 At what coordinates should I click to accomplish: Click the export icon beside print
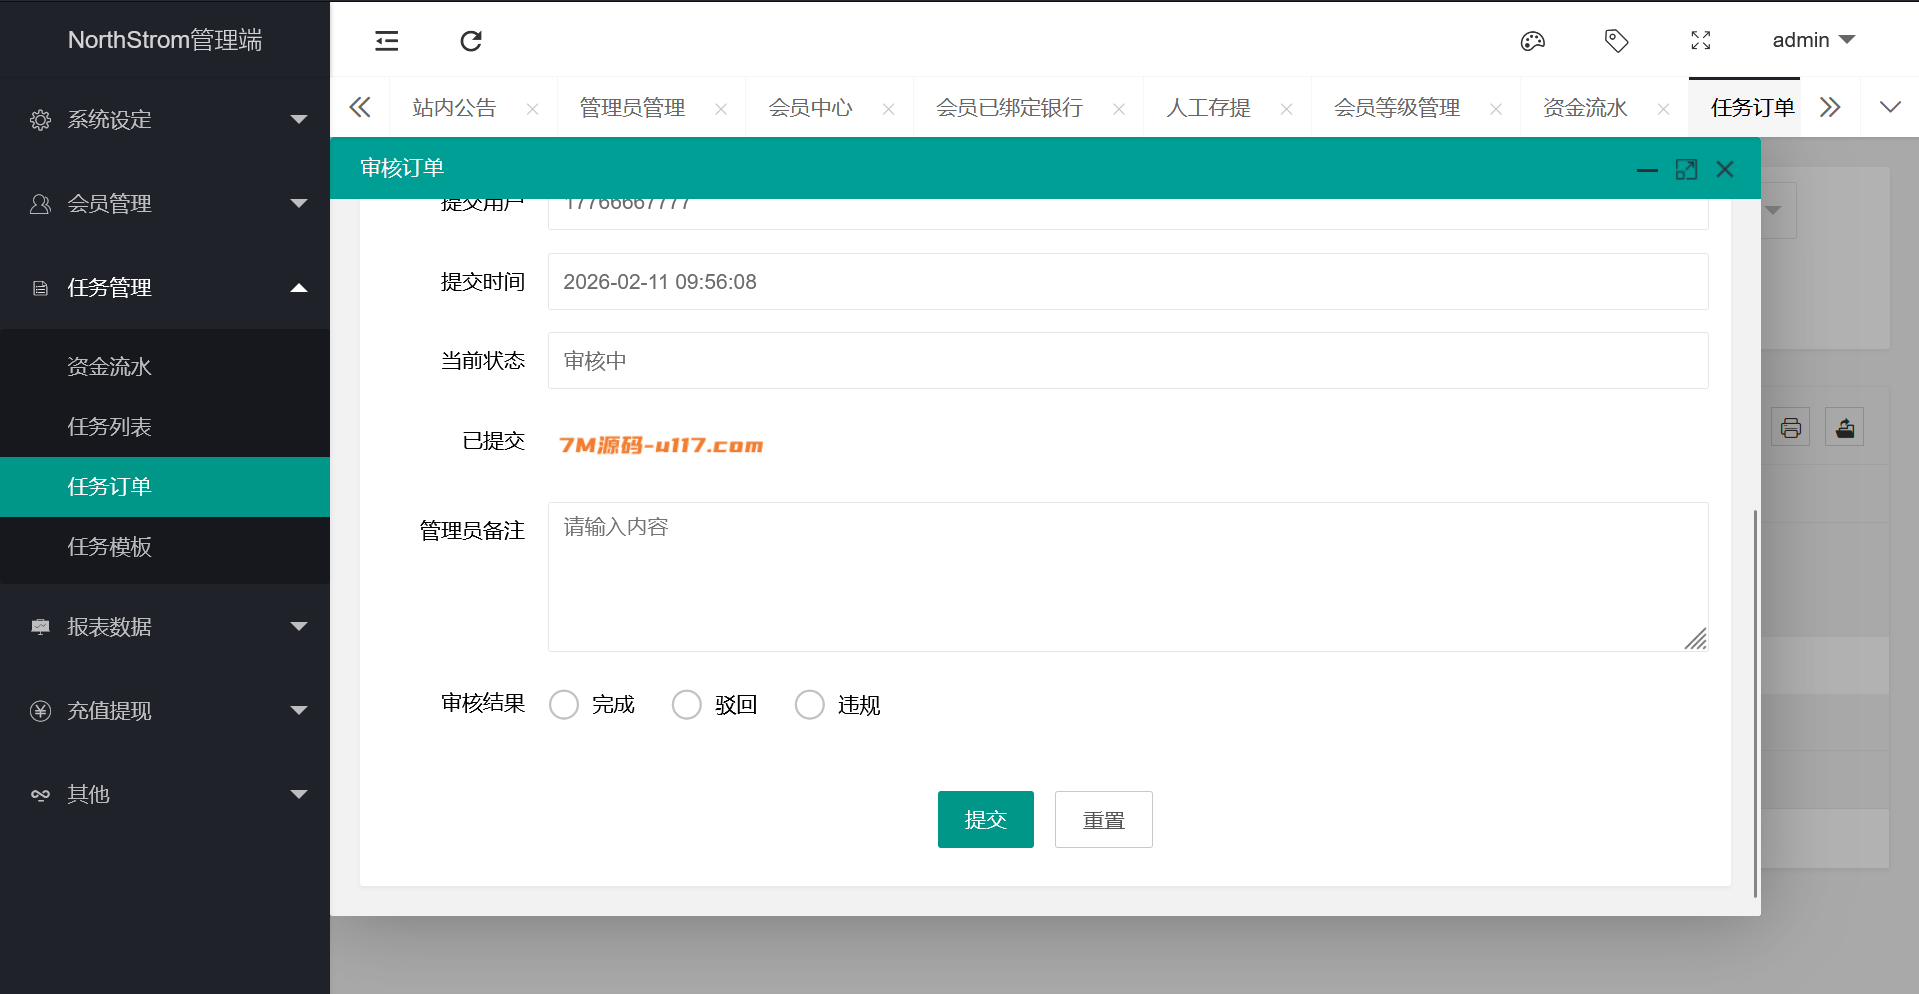[x=1844, y=428]
